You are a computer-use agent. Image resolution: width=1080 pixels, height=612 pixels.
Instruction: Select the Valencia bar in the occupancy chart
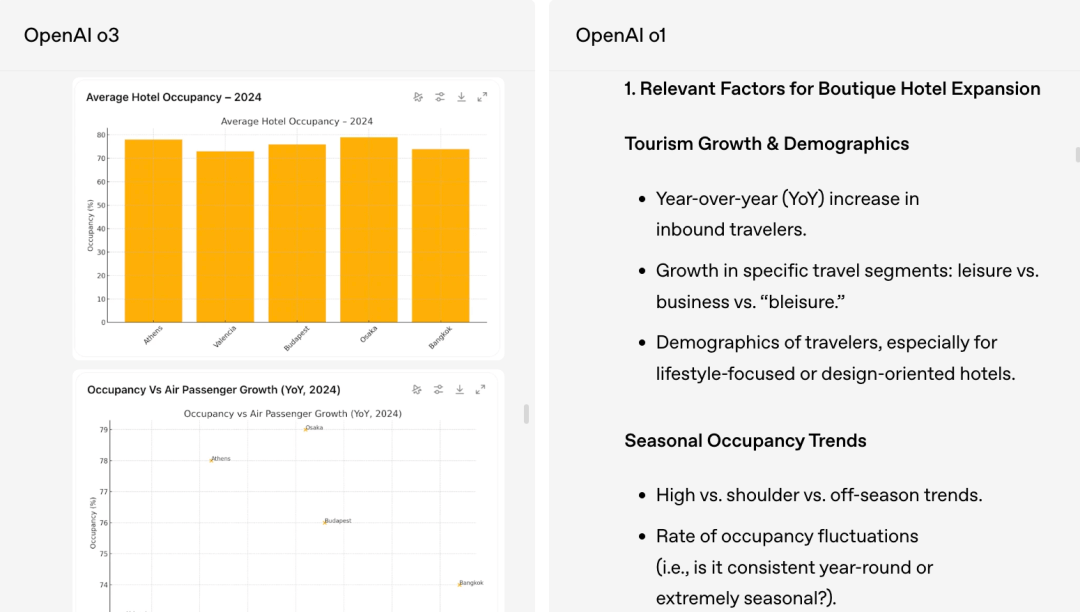(225, 237)
